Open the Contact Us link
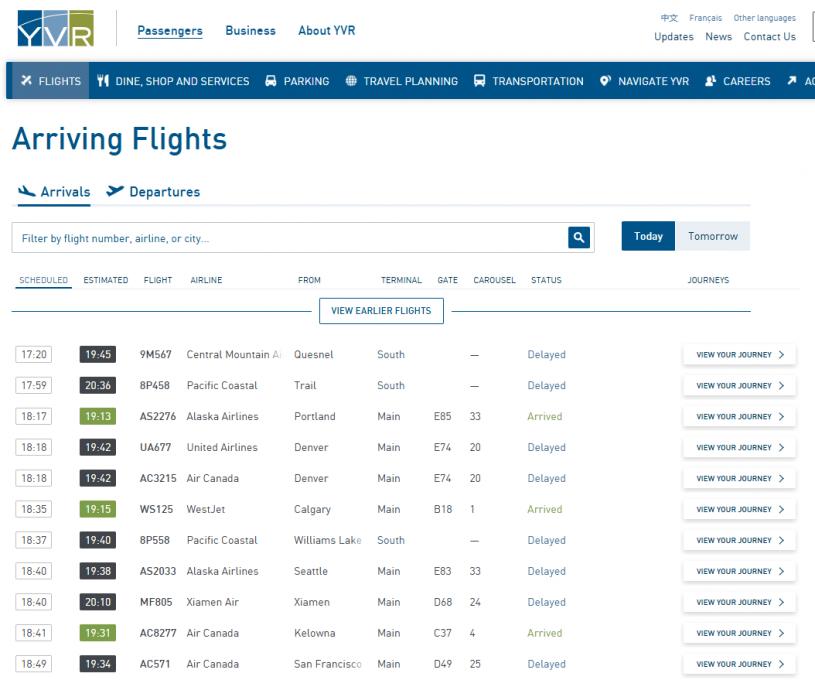815x680 pixels. (x=769, y=37)
